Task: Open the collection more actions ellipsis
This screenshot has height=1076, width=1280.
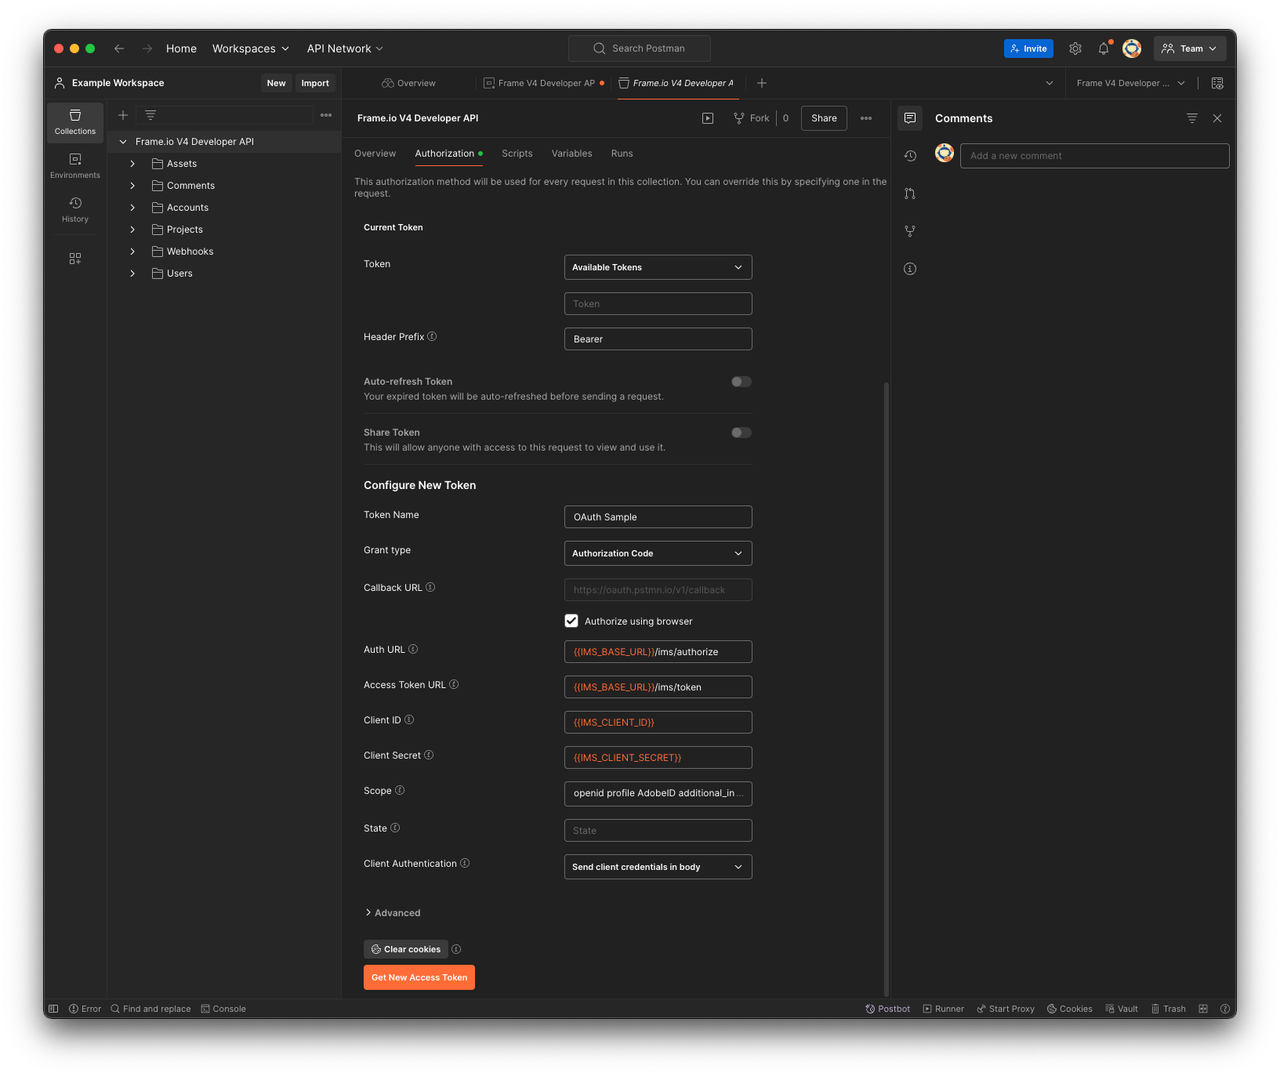Action: coord(866,118)
